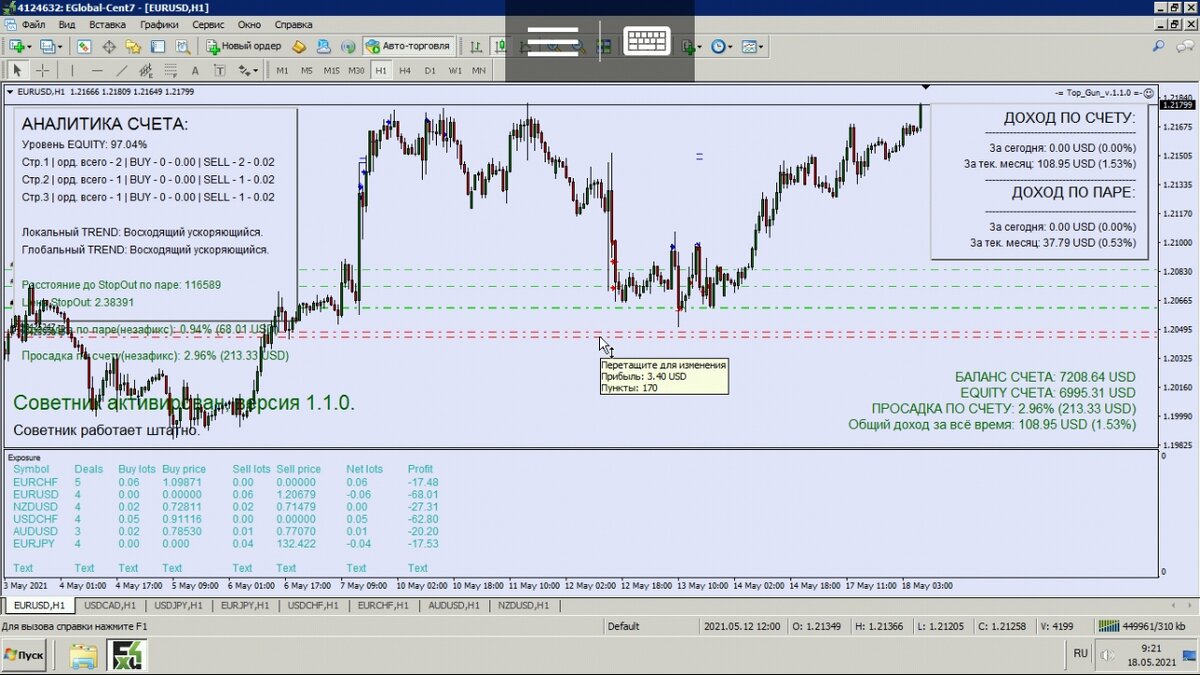Select the text label tool
The width and height of the screenshot is (1200, 675).
pos(220,70)
